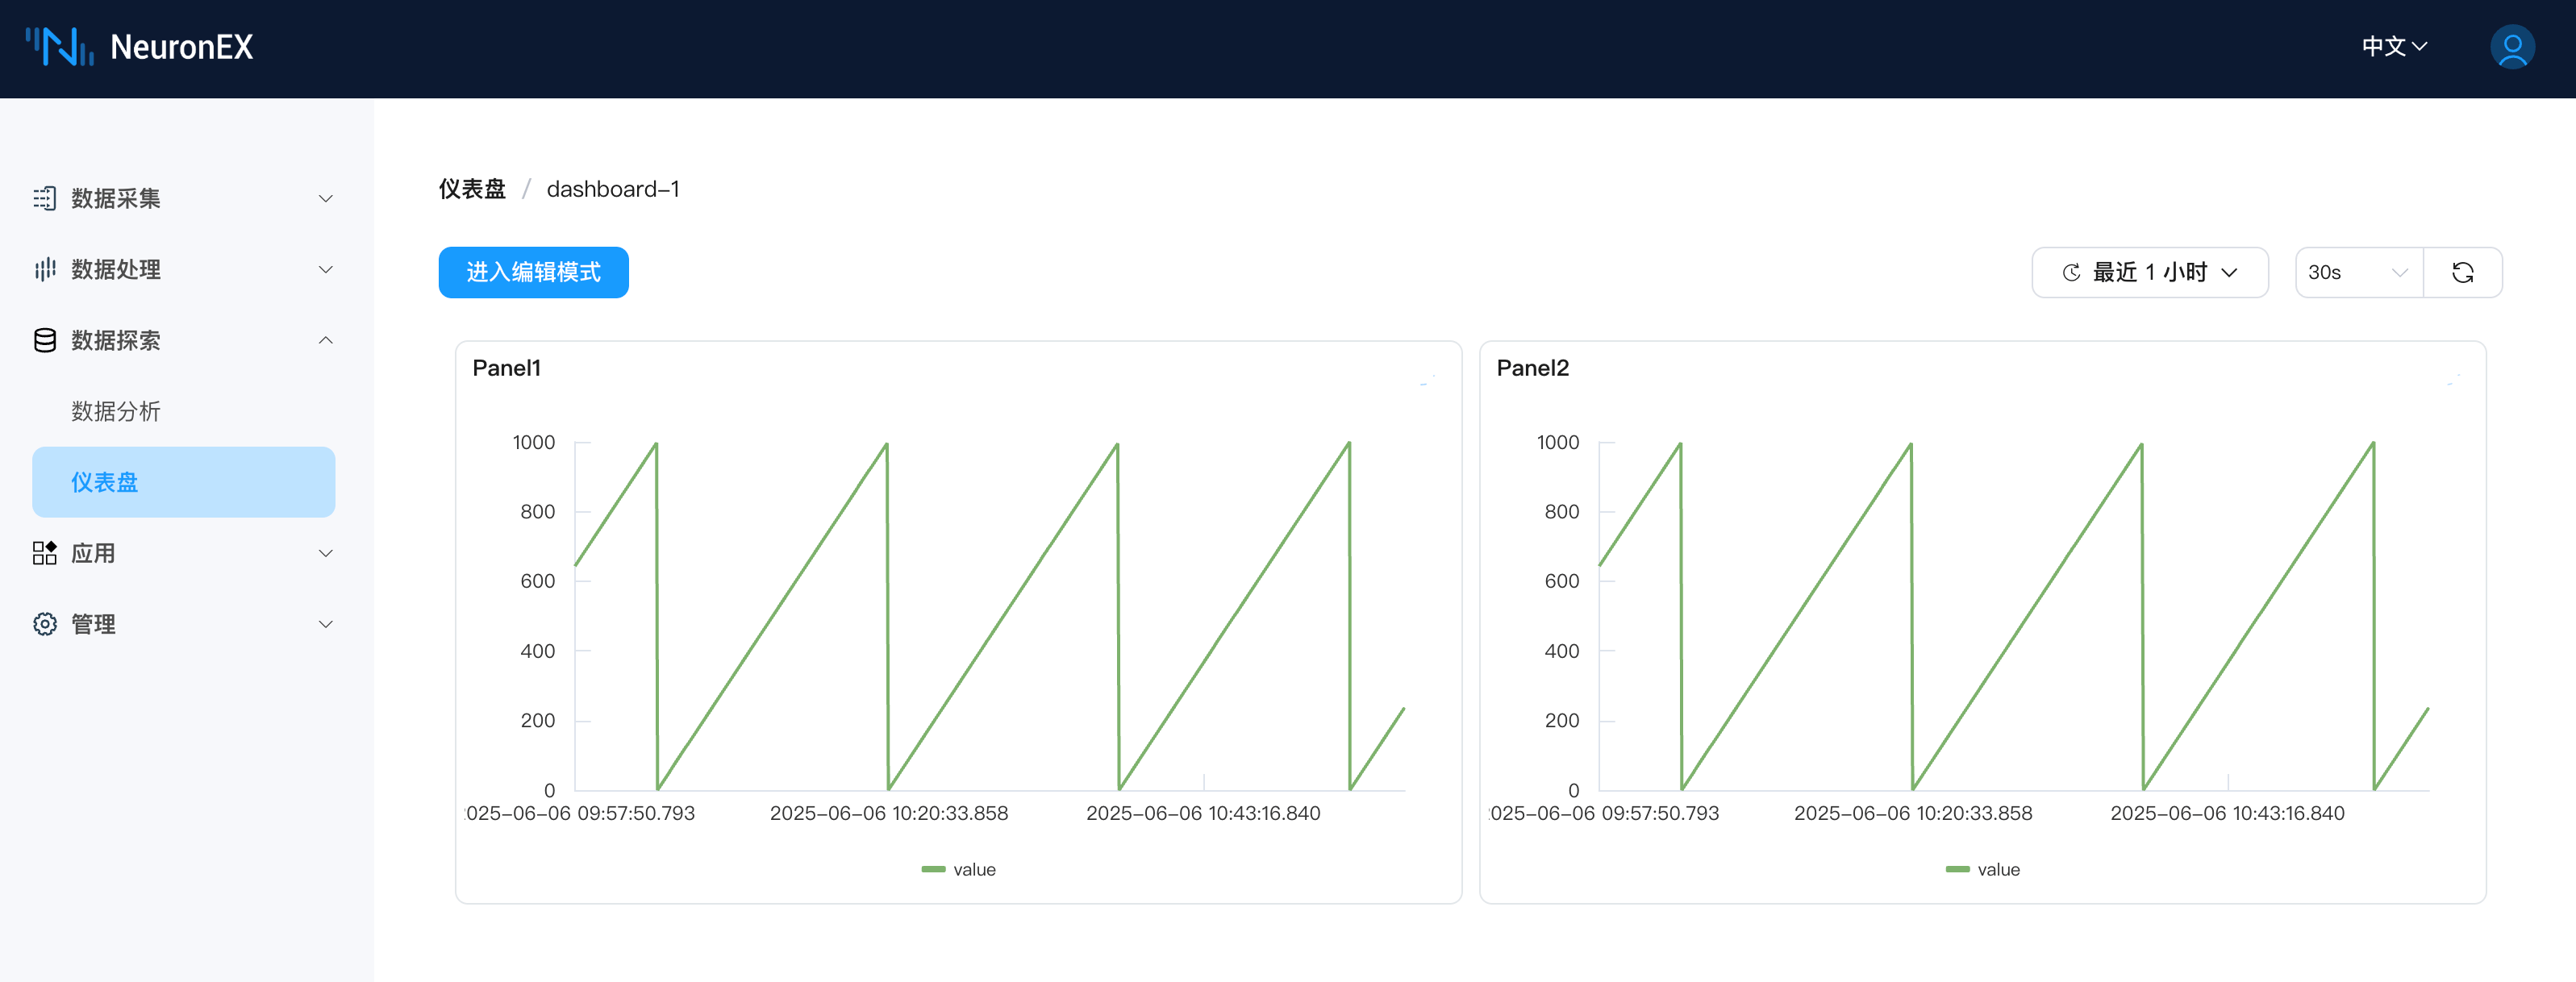Collapse the 数据探索 menu chevron

point(325,340)
